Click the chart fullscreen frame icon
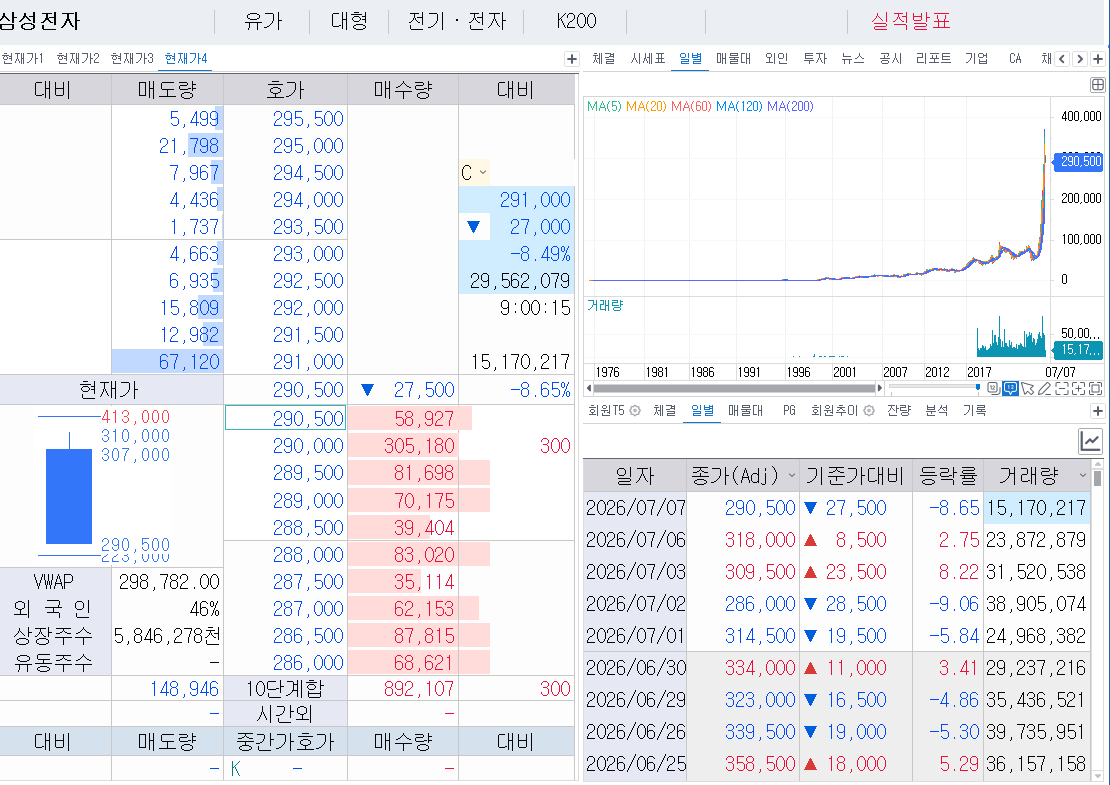The image size is (1110, 785). 1095,388
